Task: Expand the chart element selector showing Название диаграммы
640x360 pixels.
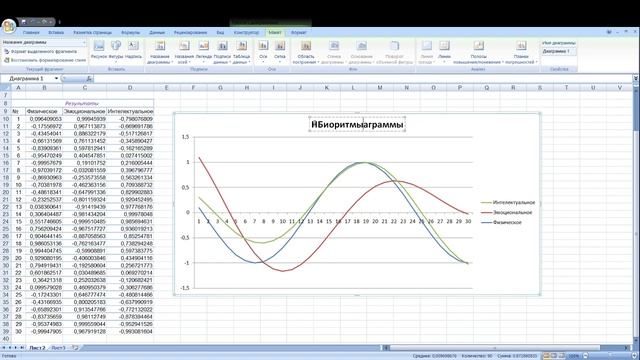Action: click(x=84, y=42)
